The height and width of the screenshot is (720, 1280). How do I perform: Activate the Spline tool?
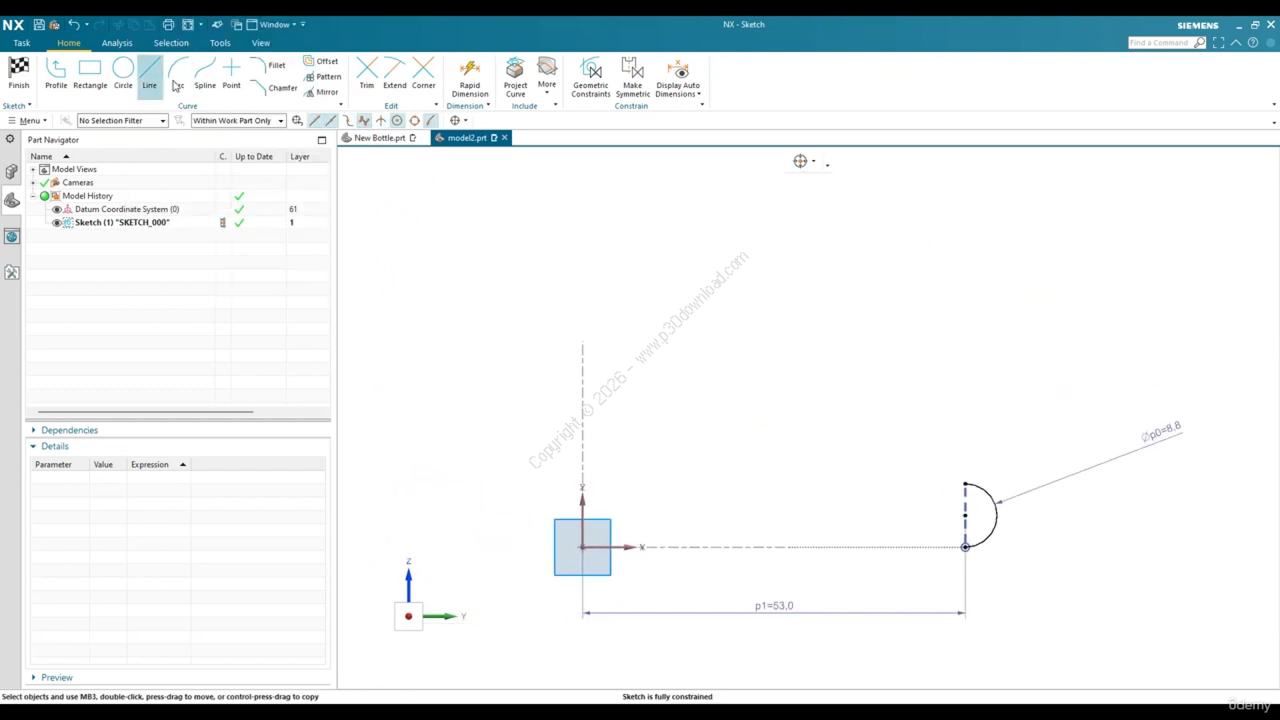[205, 73]
